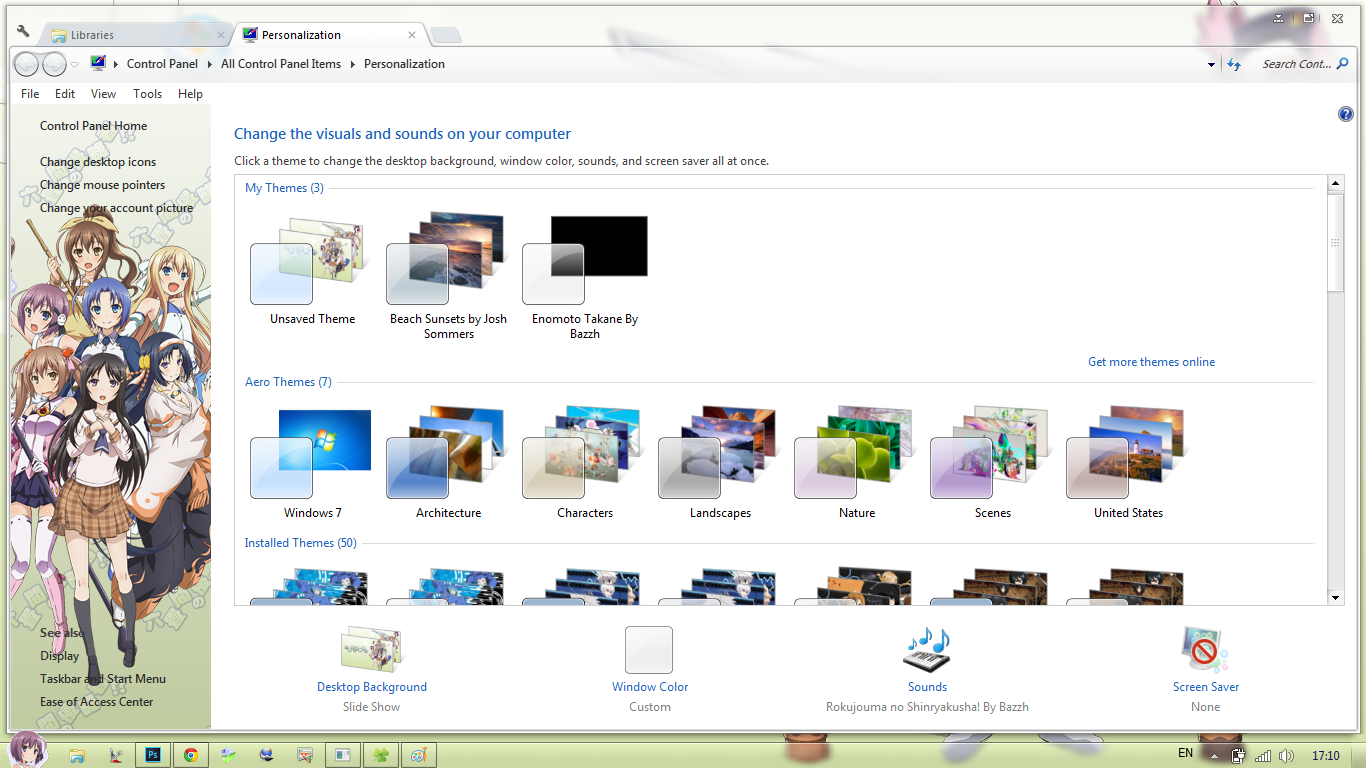Expand the arrow after Control Panel breadcrumb
1366x768 pixels.
coord(210,64)
